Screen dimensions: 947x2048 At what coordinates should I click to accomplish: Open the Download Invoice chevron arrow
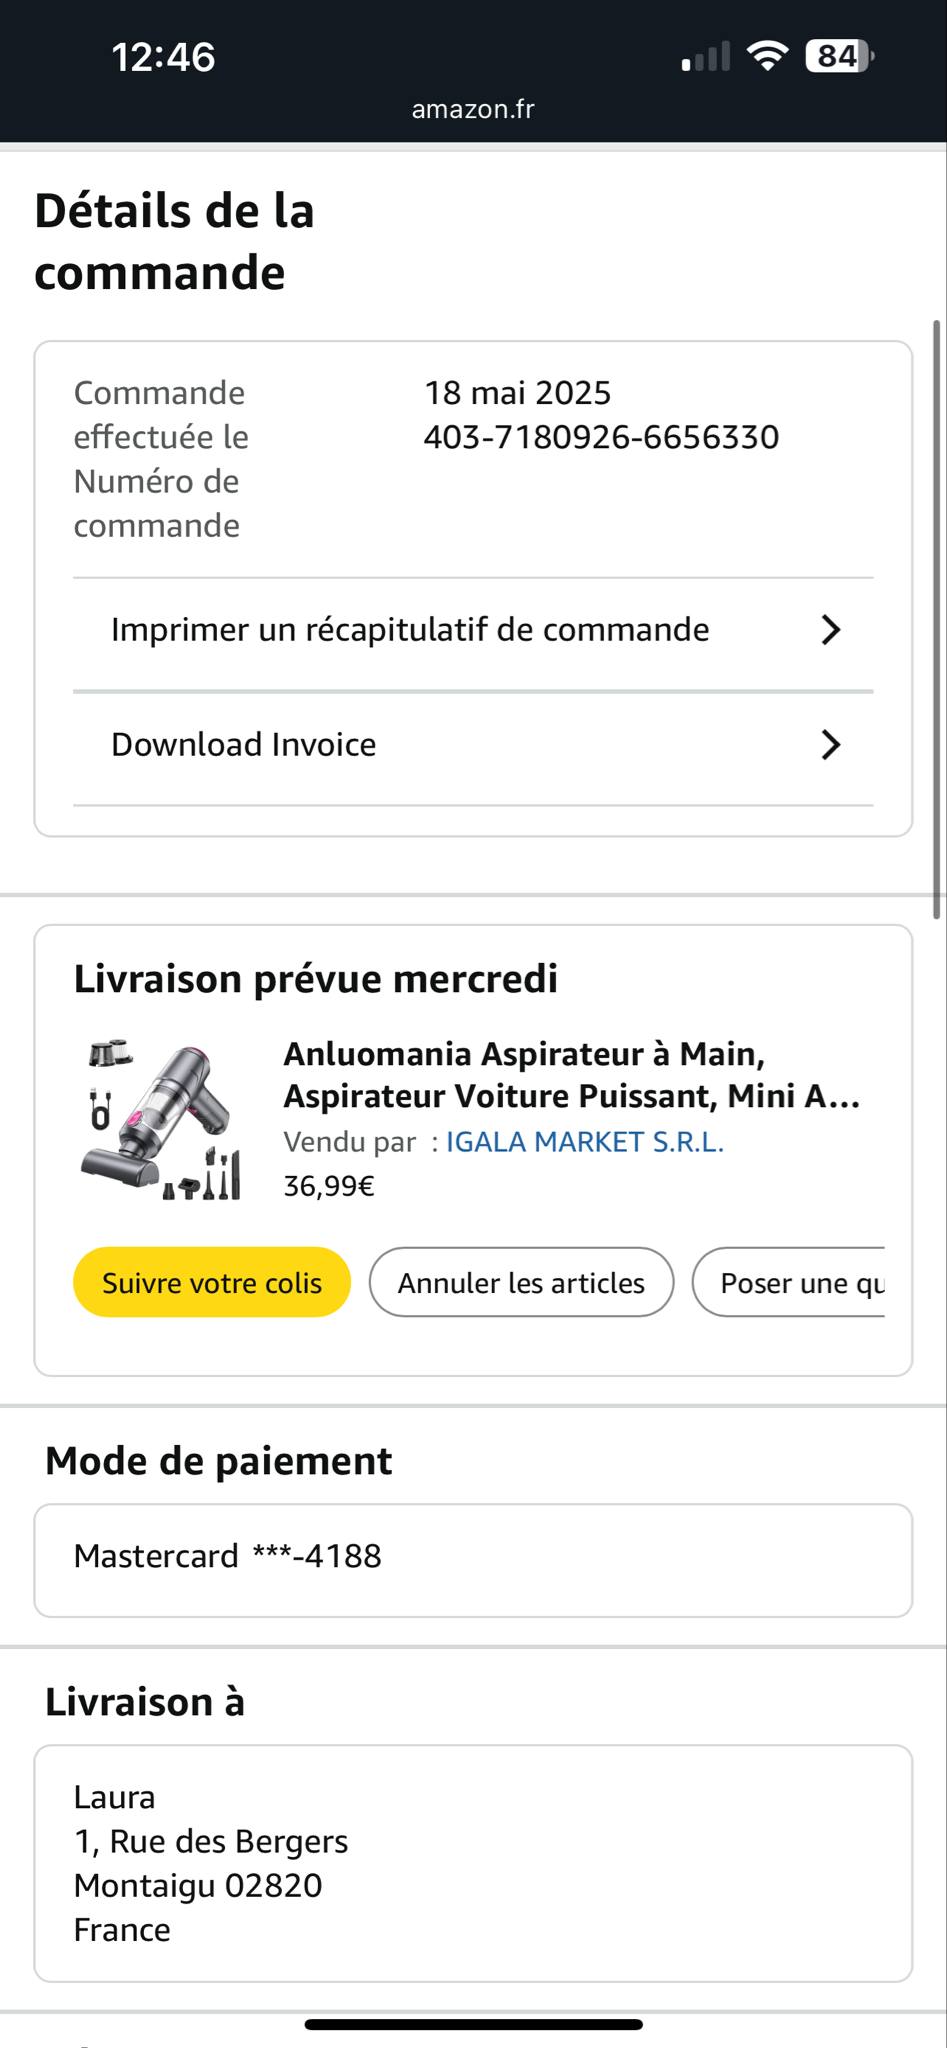pos(830,745)
